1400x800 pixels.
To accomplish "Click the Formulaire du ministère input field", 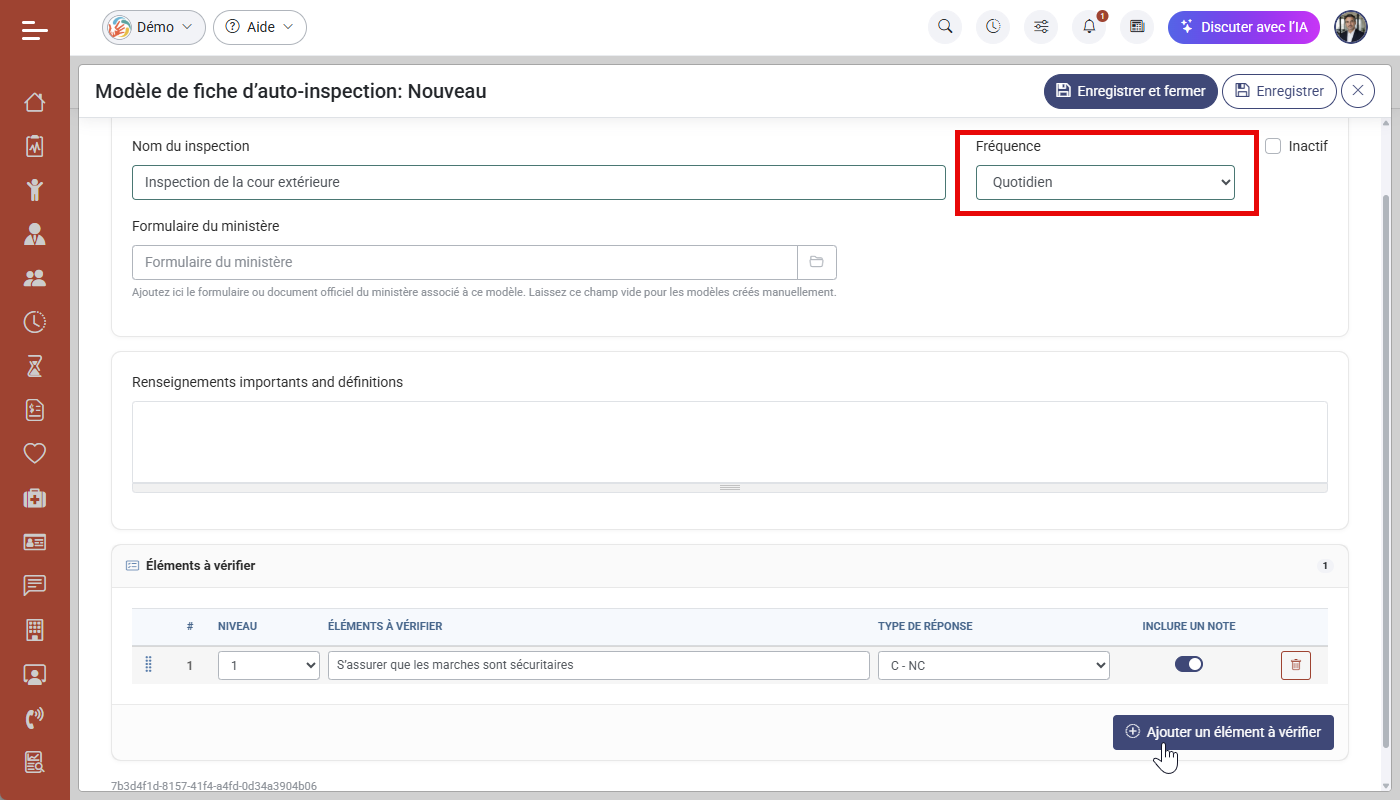I will [464, 262].
